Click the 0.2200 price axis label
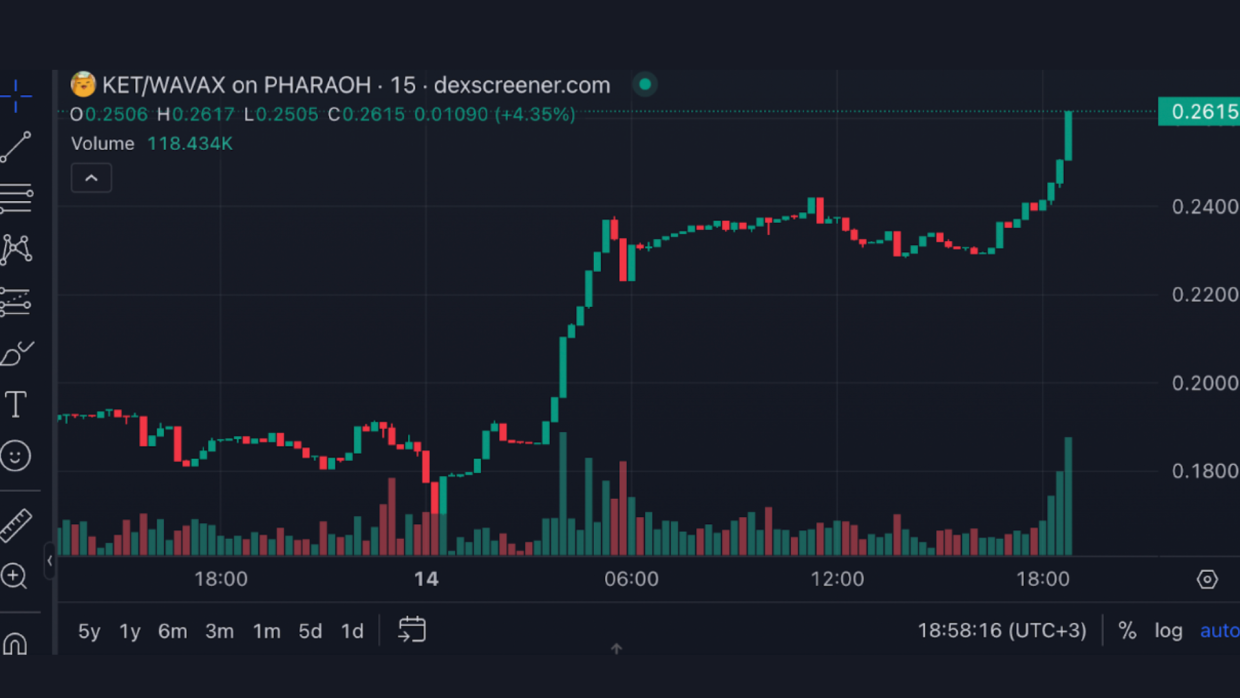Screen dimensions: 1240x698 [x=1205, y=295]
